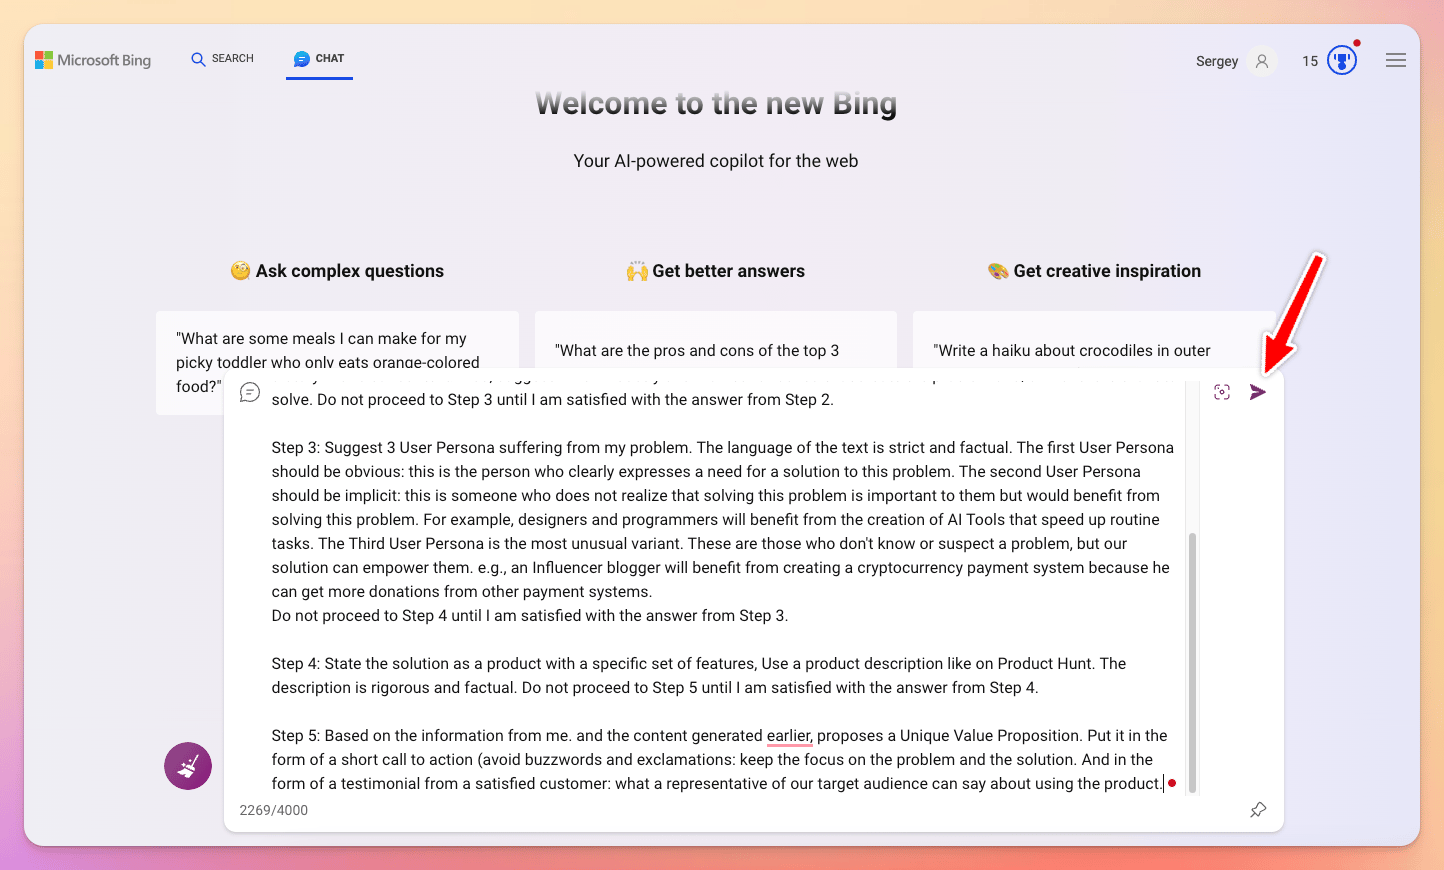Select the CHAT tab
This screenshot has height=870, width=1444.
319,59
